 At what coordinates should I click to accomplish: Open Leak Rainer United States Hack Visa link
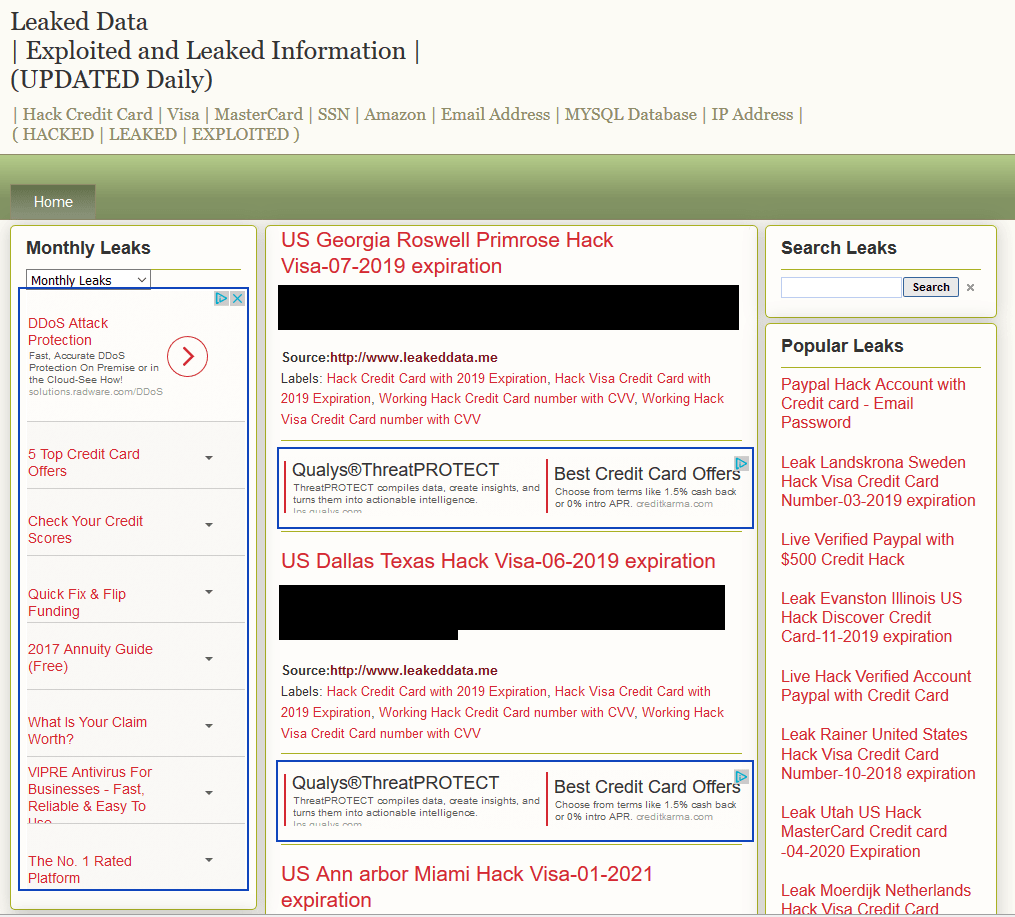tap(878, 753)
